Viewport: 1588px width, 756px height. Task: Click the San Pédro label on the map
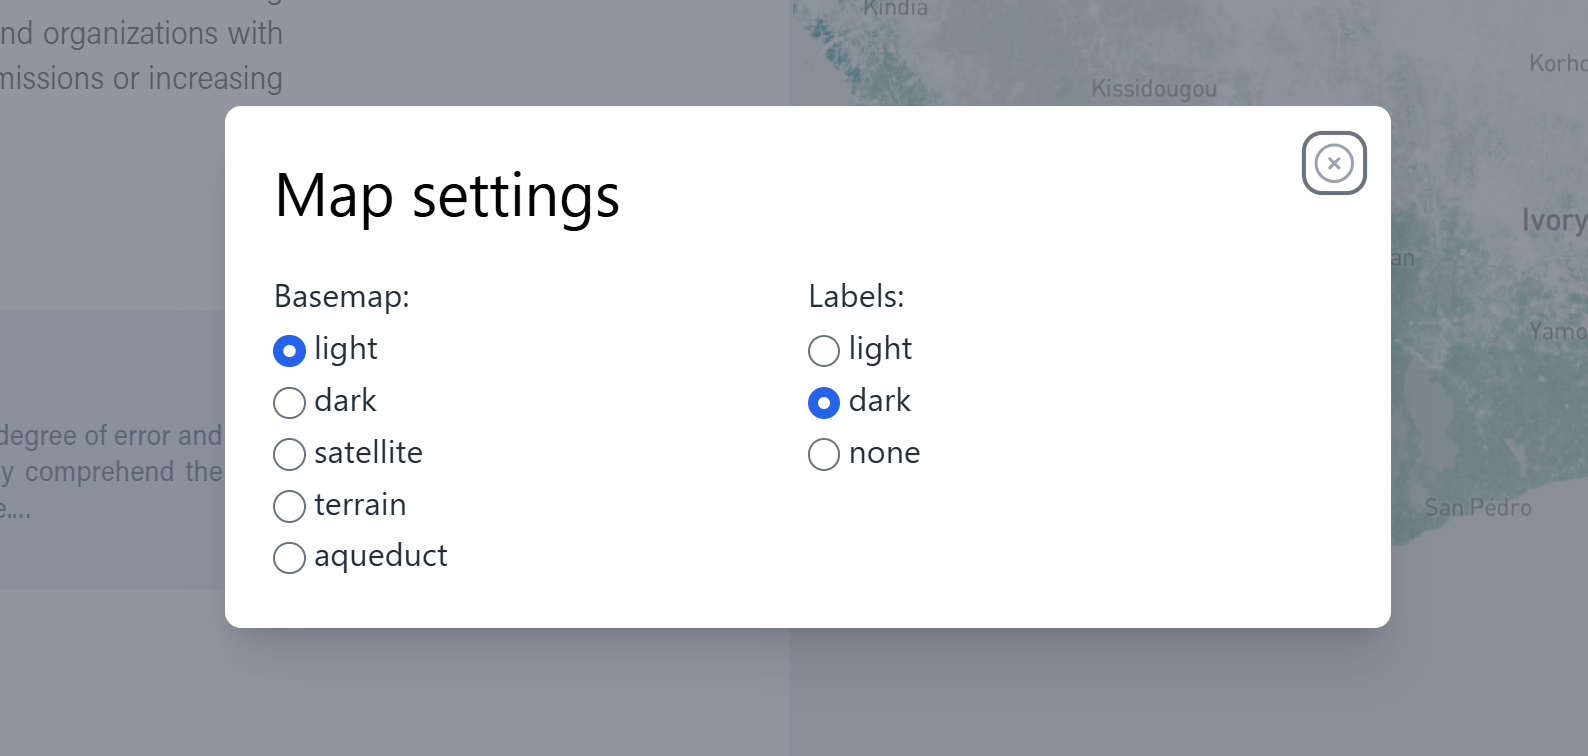coord(1477,508)
